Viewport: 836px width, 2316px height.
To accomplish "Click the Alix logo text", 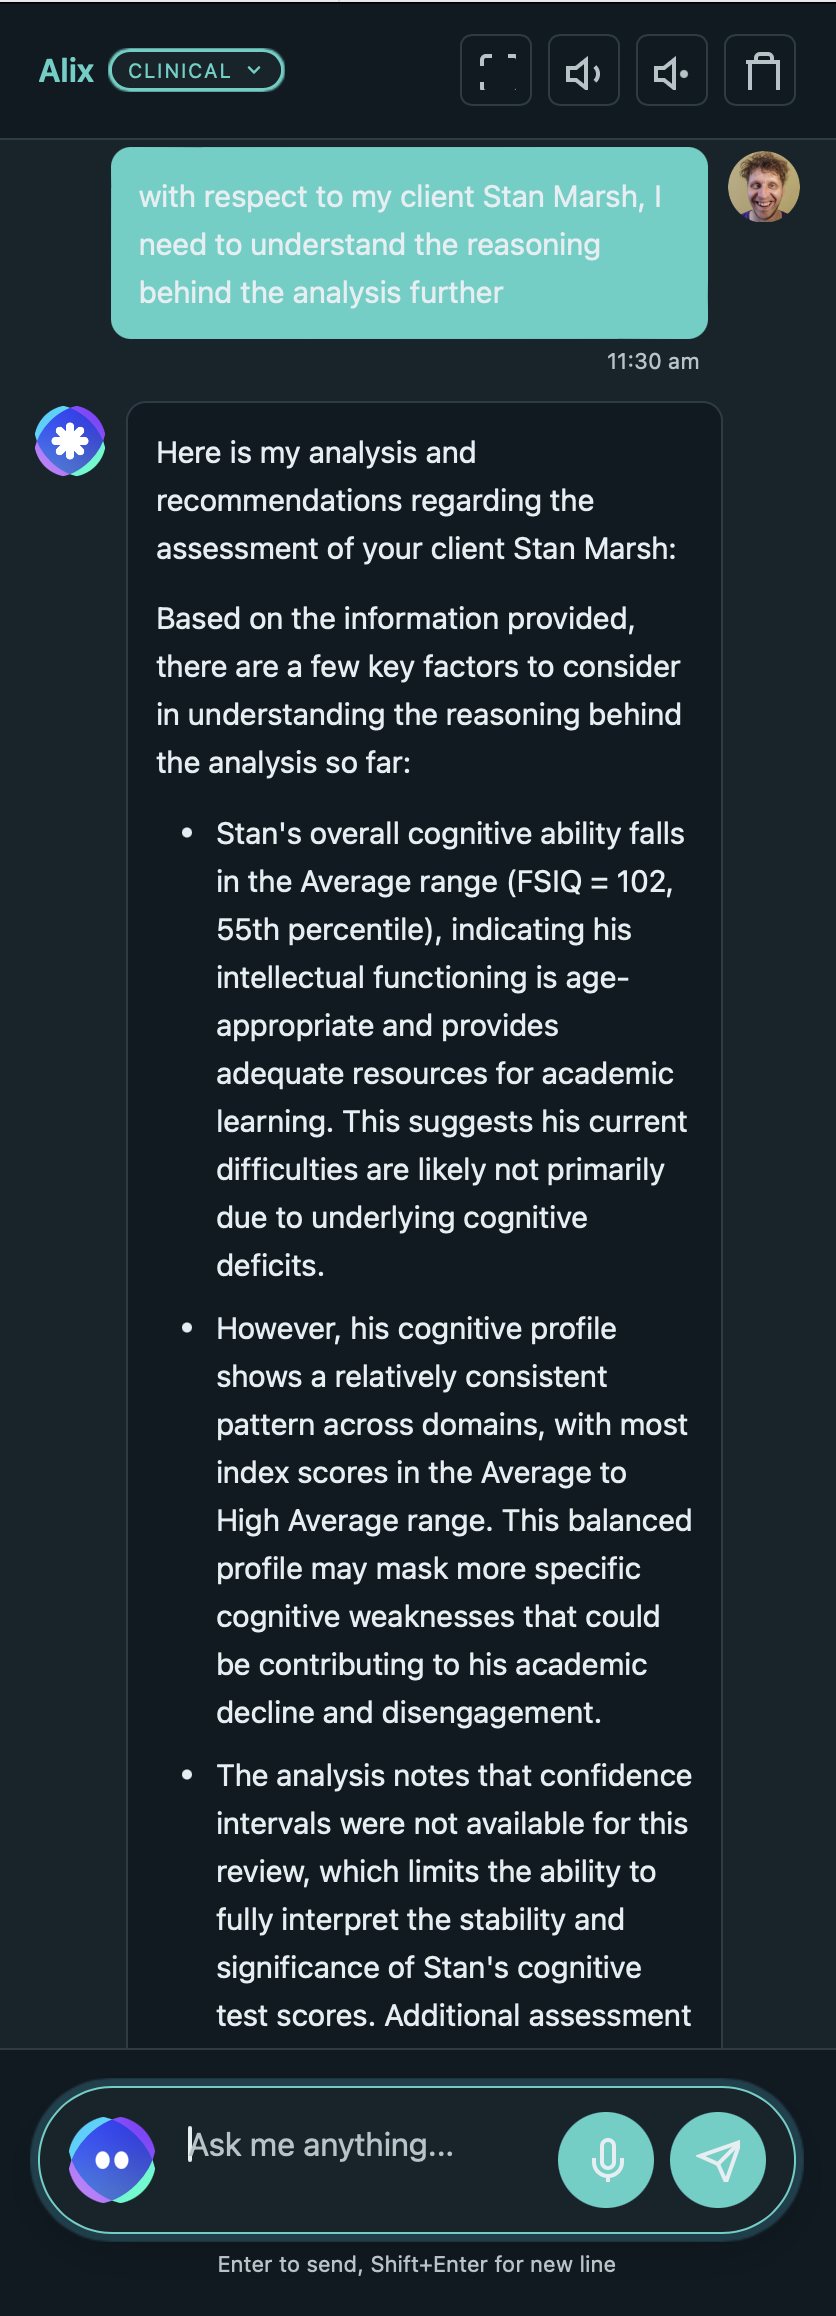I will click(66, 71).
